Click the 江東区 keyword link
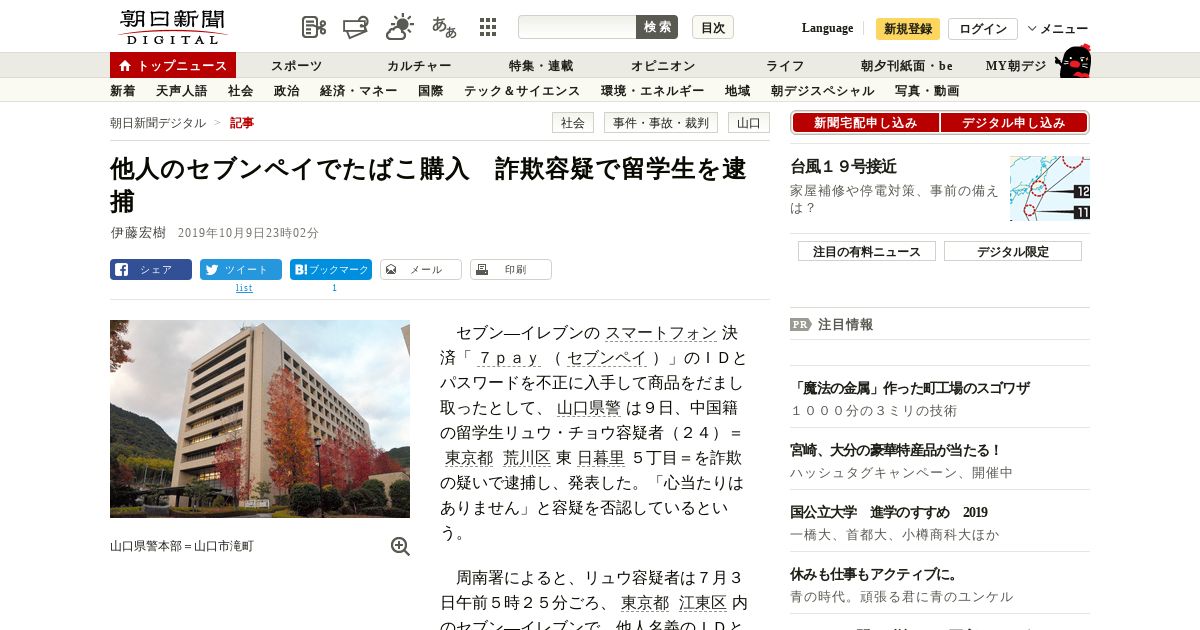This screenshot has height=630, width=1200. pyautogui.click(x=703, y=603)
